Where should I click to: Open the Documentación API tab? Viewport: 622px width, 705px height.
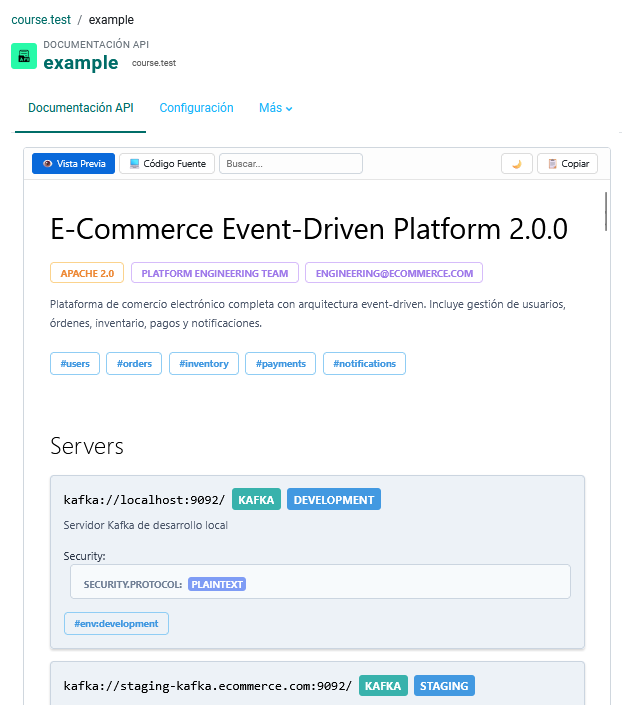pos(81,108)
